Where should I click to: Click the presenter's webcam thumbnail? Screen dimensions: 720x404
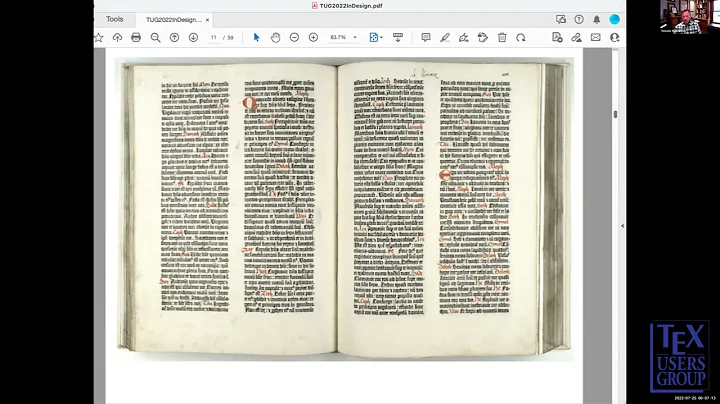690,17
